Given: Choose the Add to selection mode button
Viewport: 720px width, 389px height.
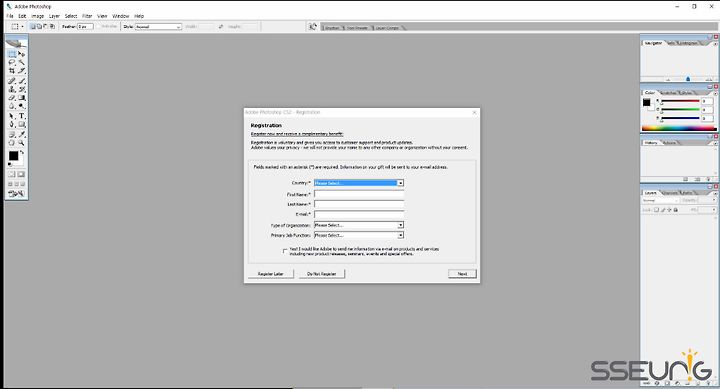Looking at the screenshot, I should [39, 27].
